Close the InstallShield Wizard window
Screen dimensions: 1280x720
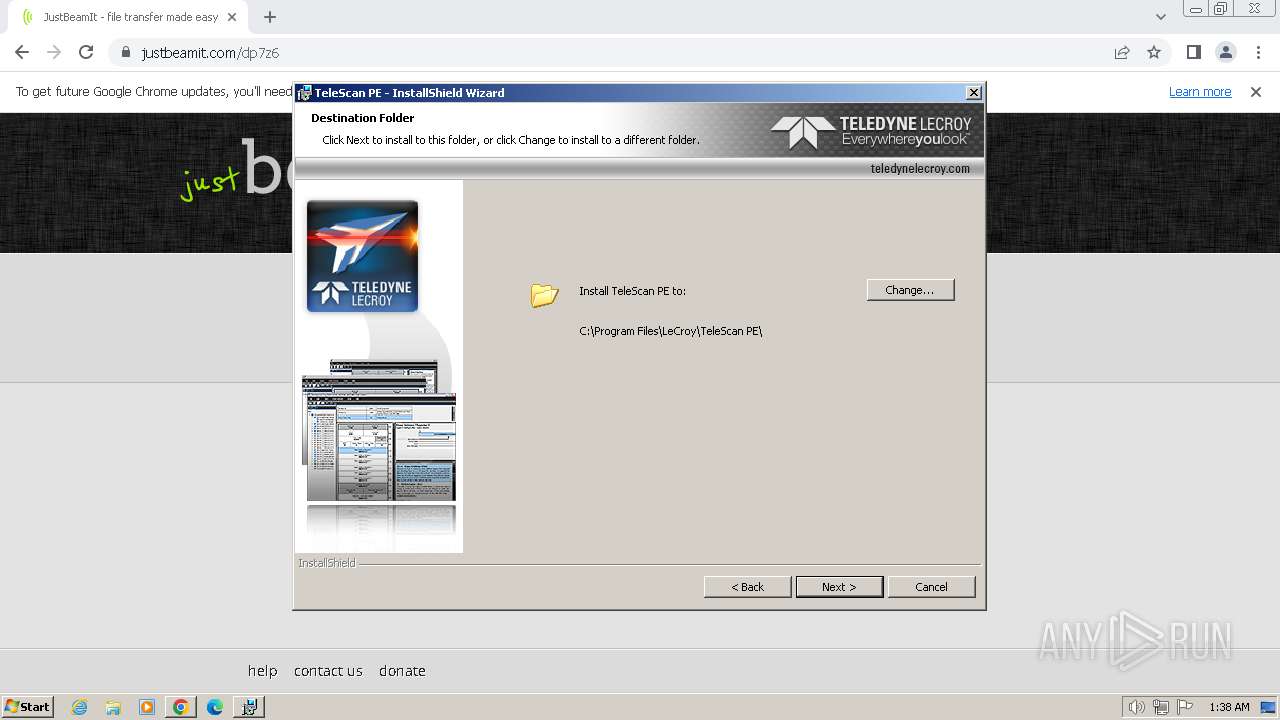[x=973, y=93]
